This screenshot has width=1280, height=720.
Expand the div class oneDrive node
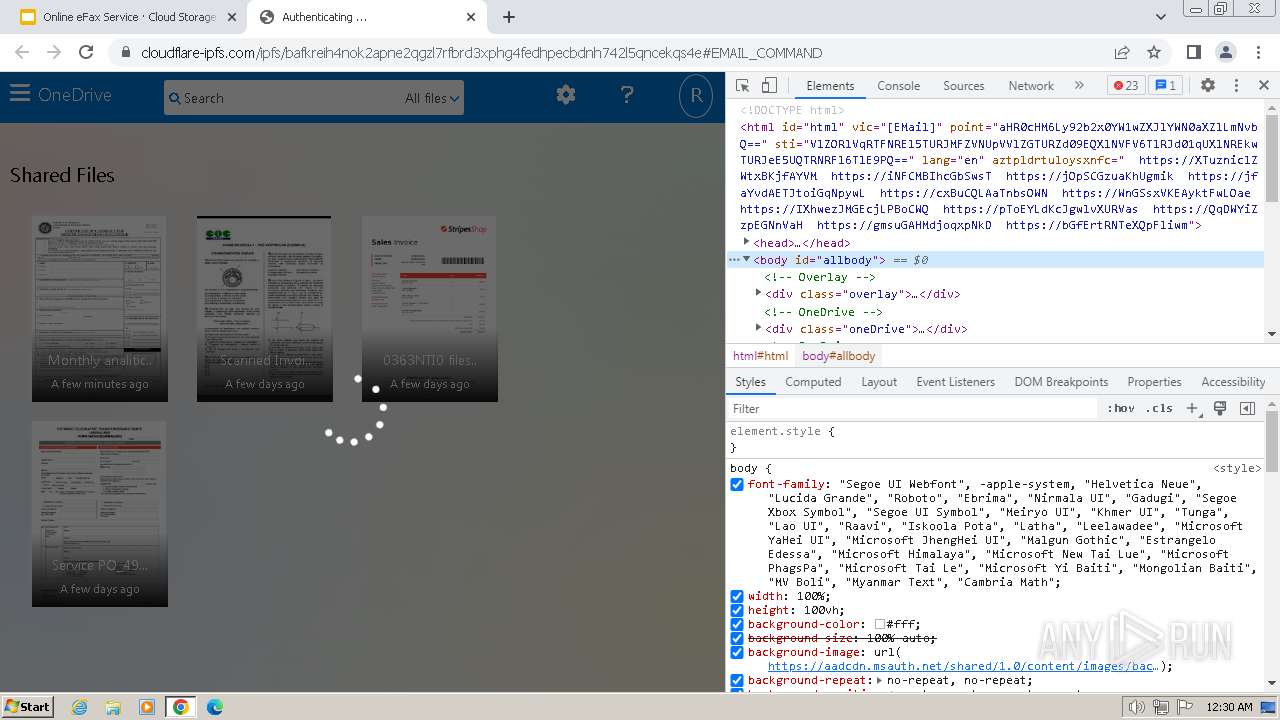coord(758,328)
